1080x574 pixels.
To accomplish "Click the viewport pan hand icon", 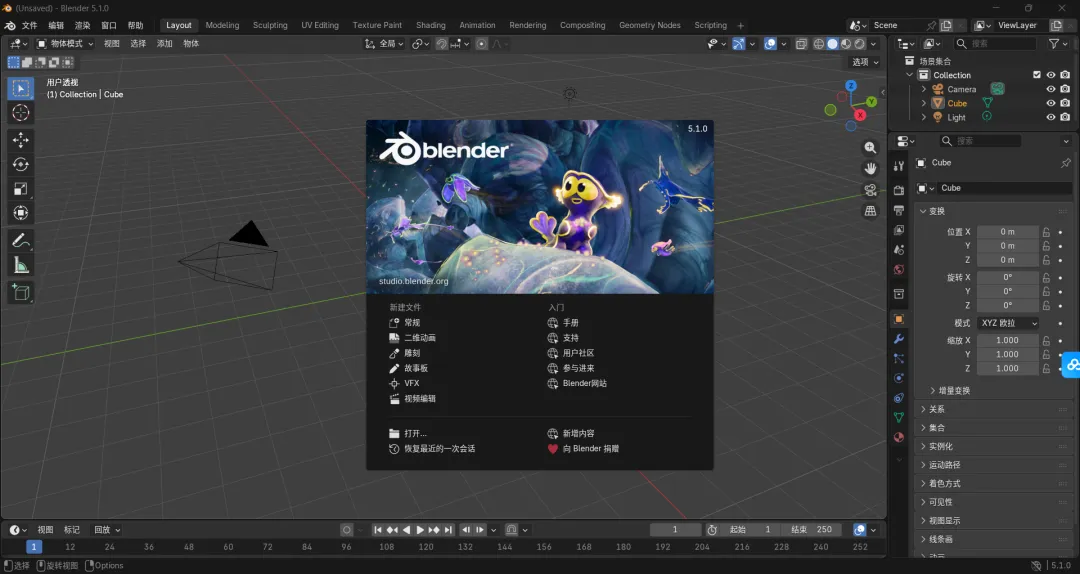I will coord(871,169).
